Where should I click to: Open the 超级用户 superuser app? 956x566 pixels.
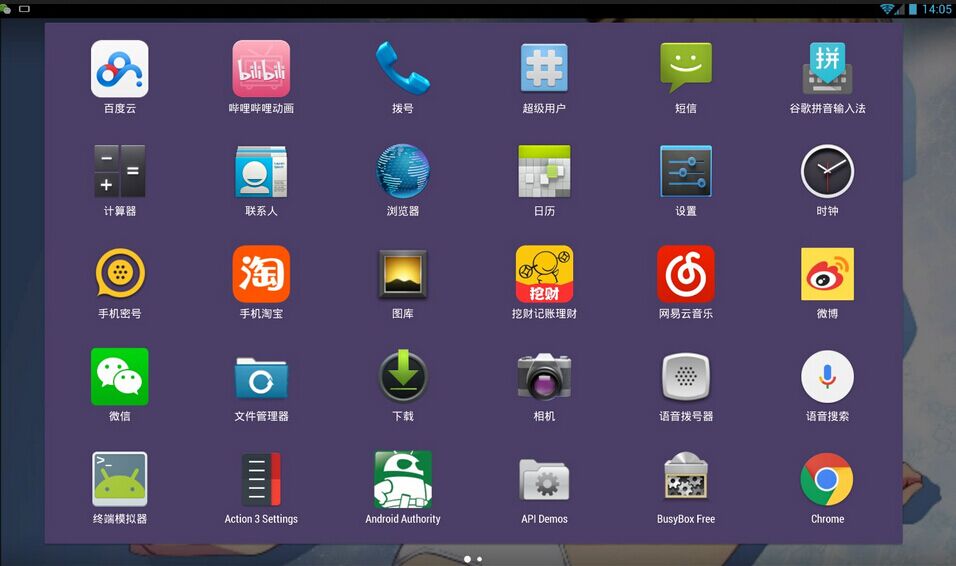(544, 68)
